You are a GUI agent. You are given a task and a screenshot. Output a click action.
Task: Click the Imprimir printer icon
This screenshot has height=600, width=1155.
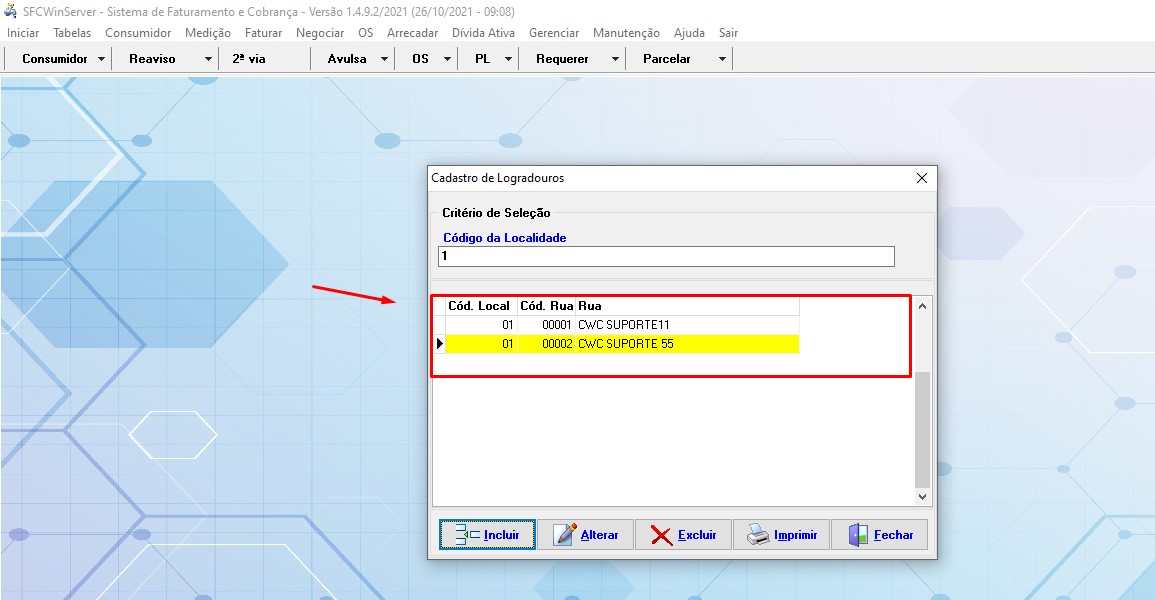click(758, 535)
